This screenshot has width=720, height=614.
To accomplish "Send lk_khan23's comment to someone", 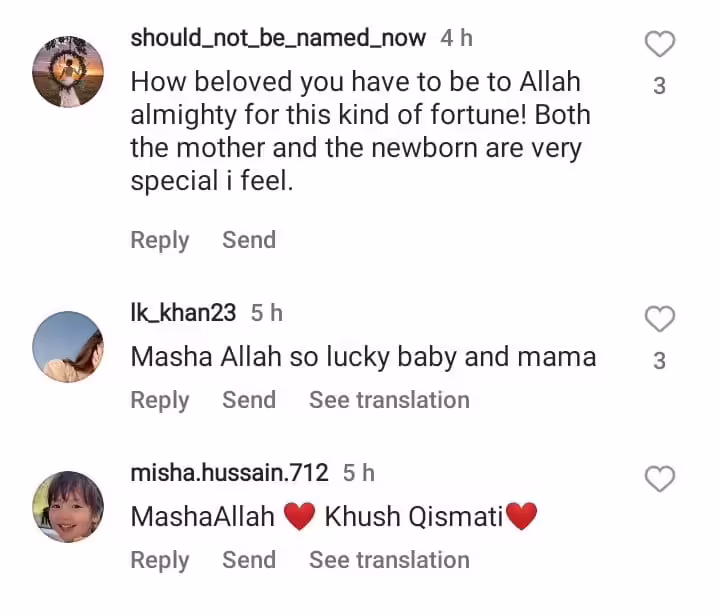I will tap(249, 400).
